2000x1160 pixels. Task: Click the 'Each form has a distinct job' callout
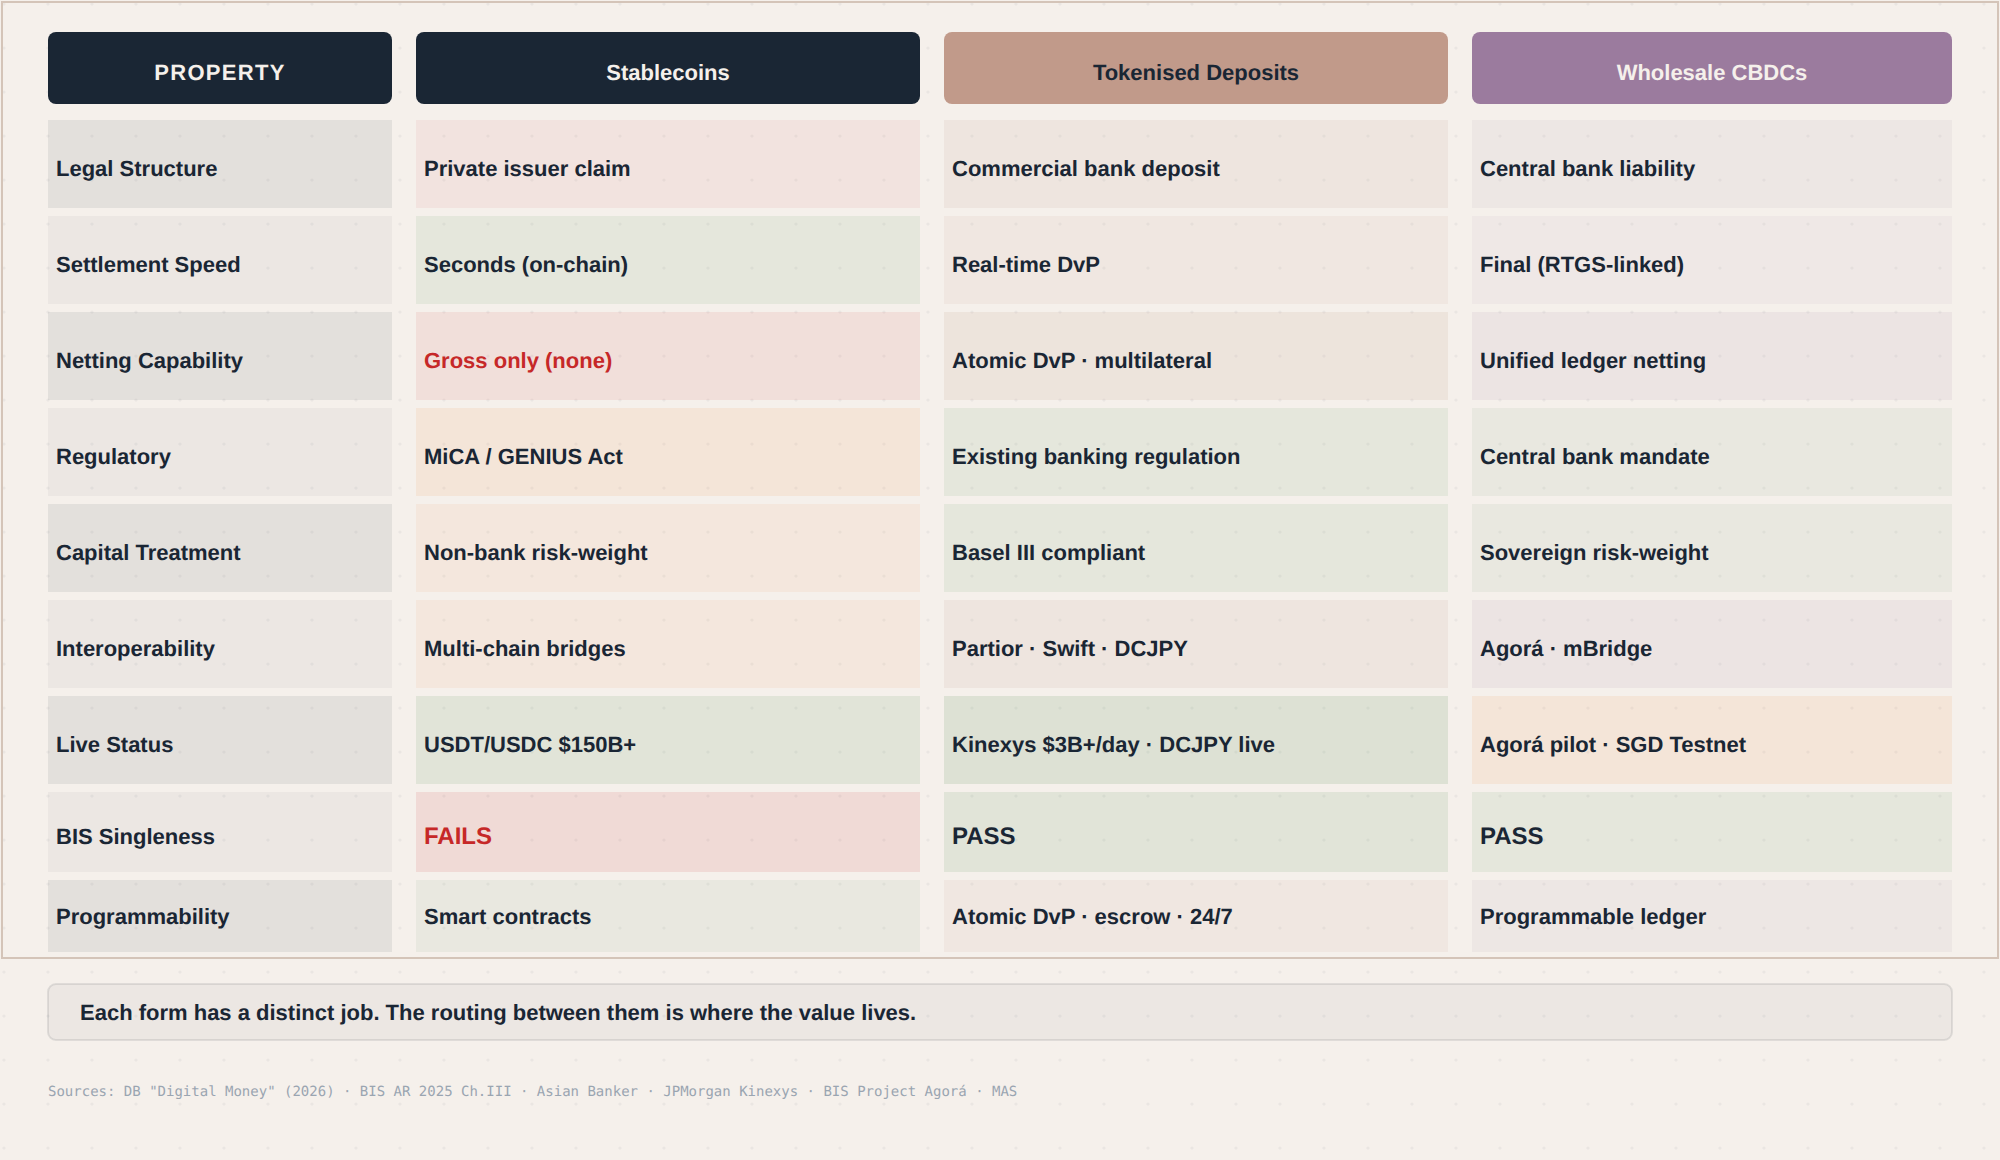[x=1000, y=1012]
